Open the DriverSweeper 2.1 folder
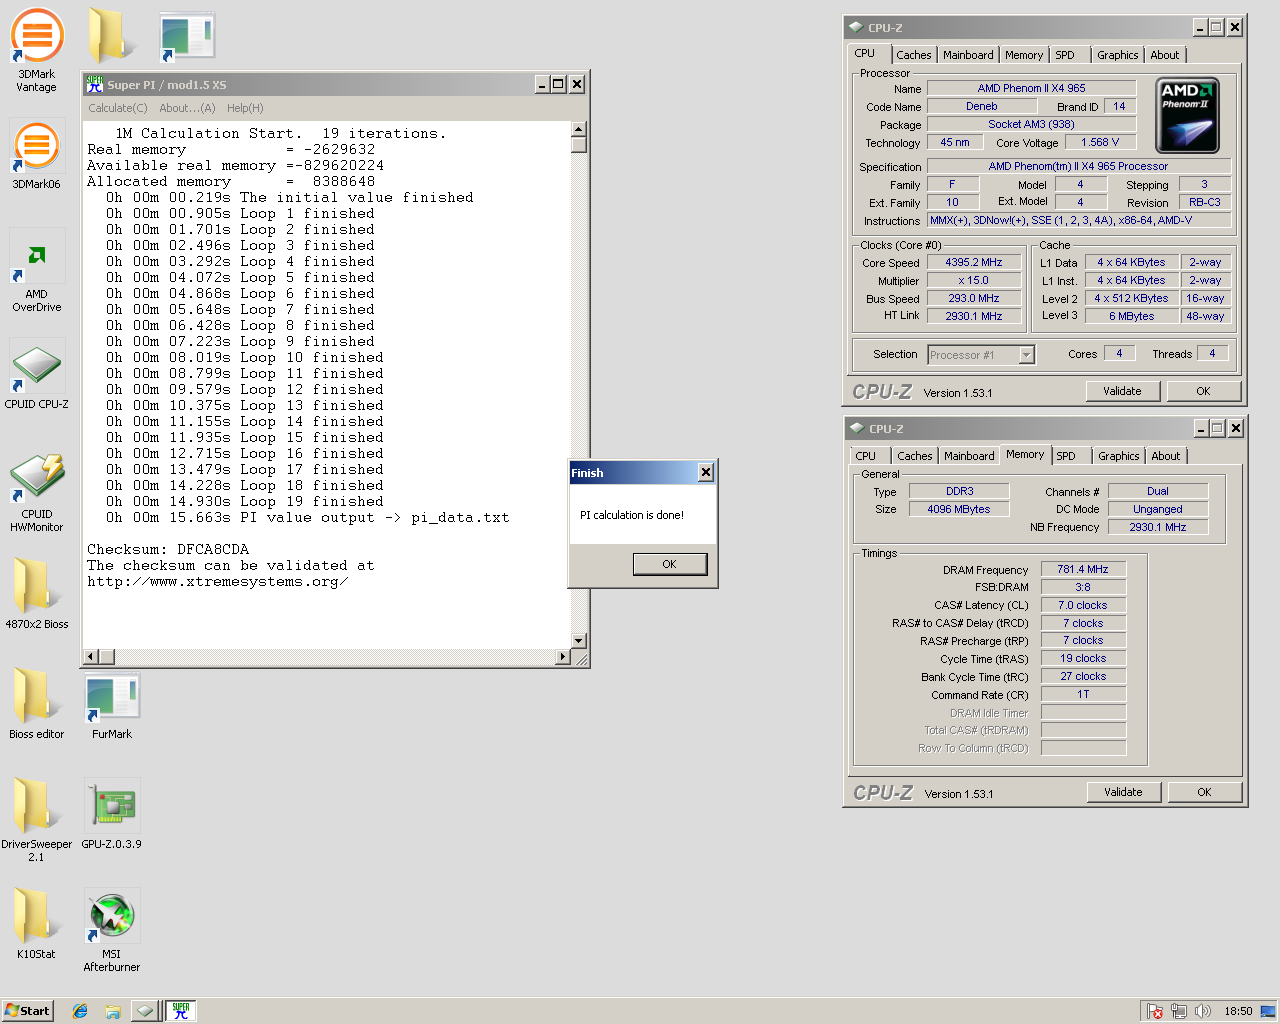Image resolution: width=1280 pixels, height=1024 pixels. click(x=37, y=820)
